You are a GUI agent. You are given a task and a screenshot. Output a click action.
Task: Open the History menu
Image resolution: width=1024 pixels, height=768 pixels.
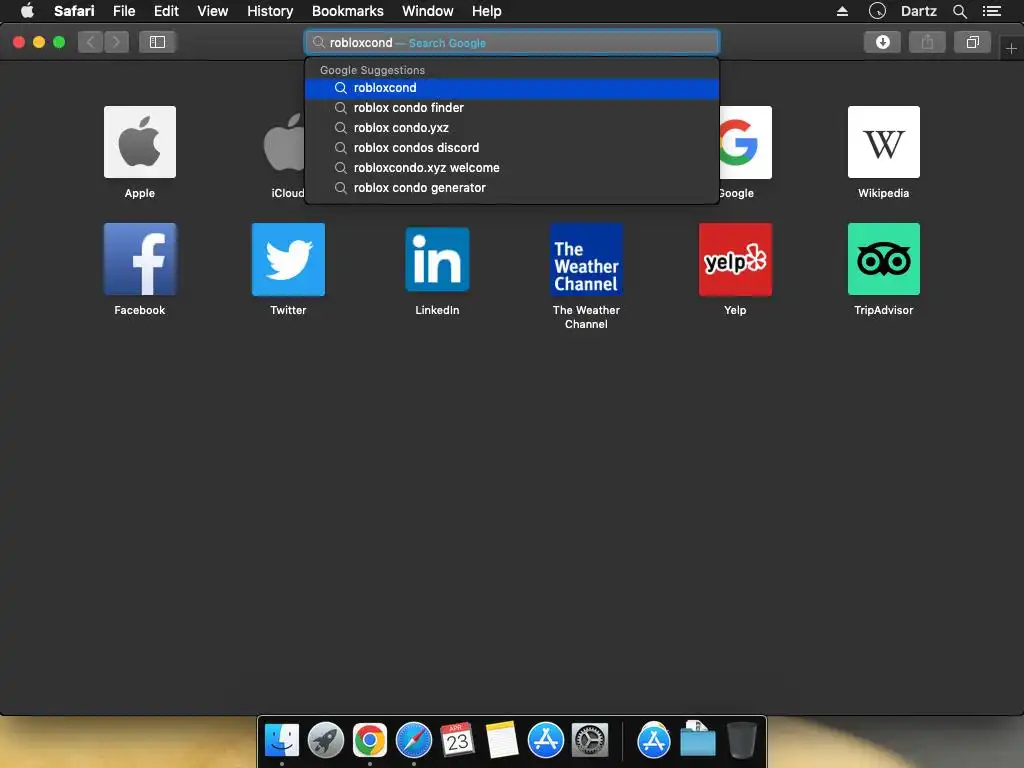270,10
